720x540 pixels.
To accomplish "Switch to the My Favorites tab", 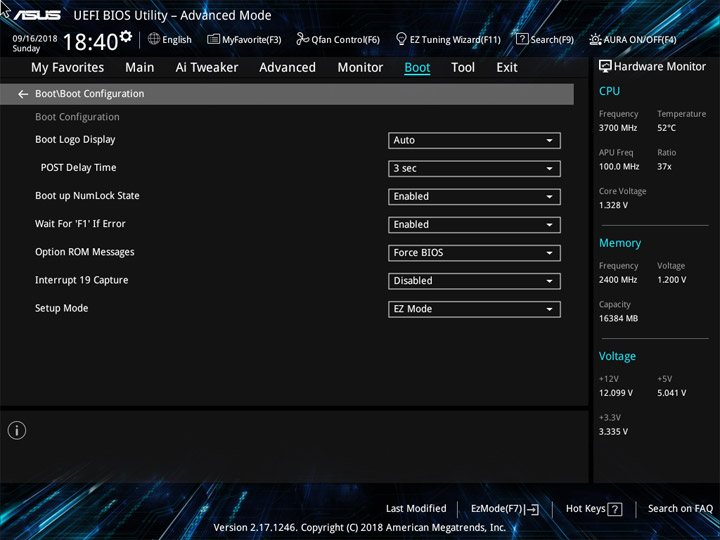I will (68, 68).
